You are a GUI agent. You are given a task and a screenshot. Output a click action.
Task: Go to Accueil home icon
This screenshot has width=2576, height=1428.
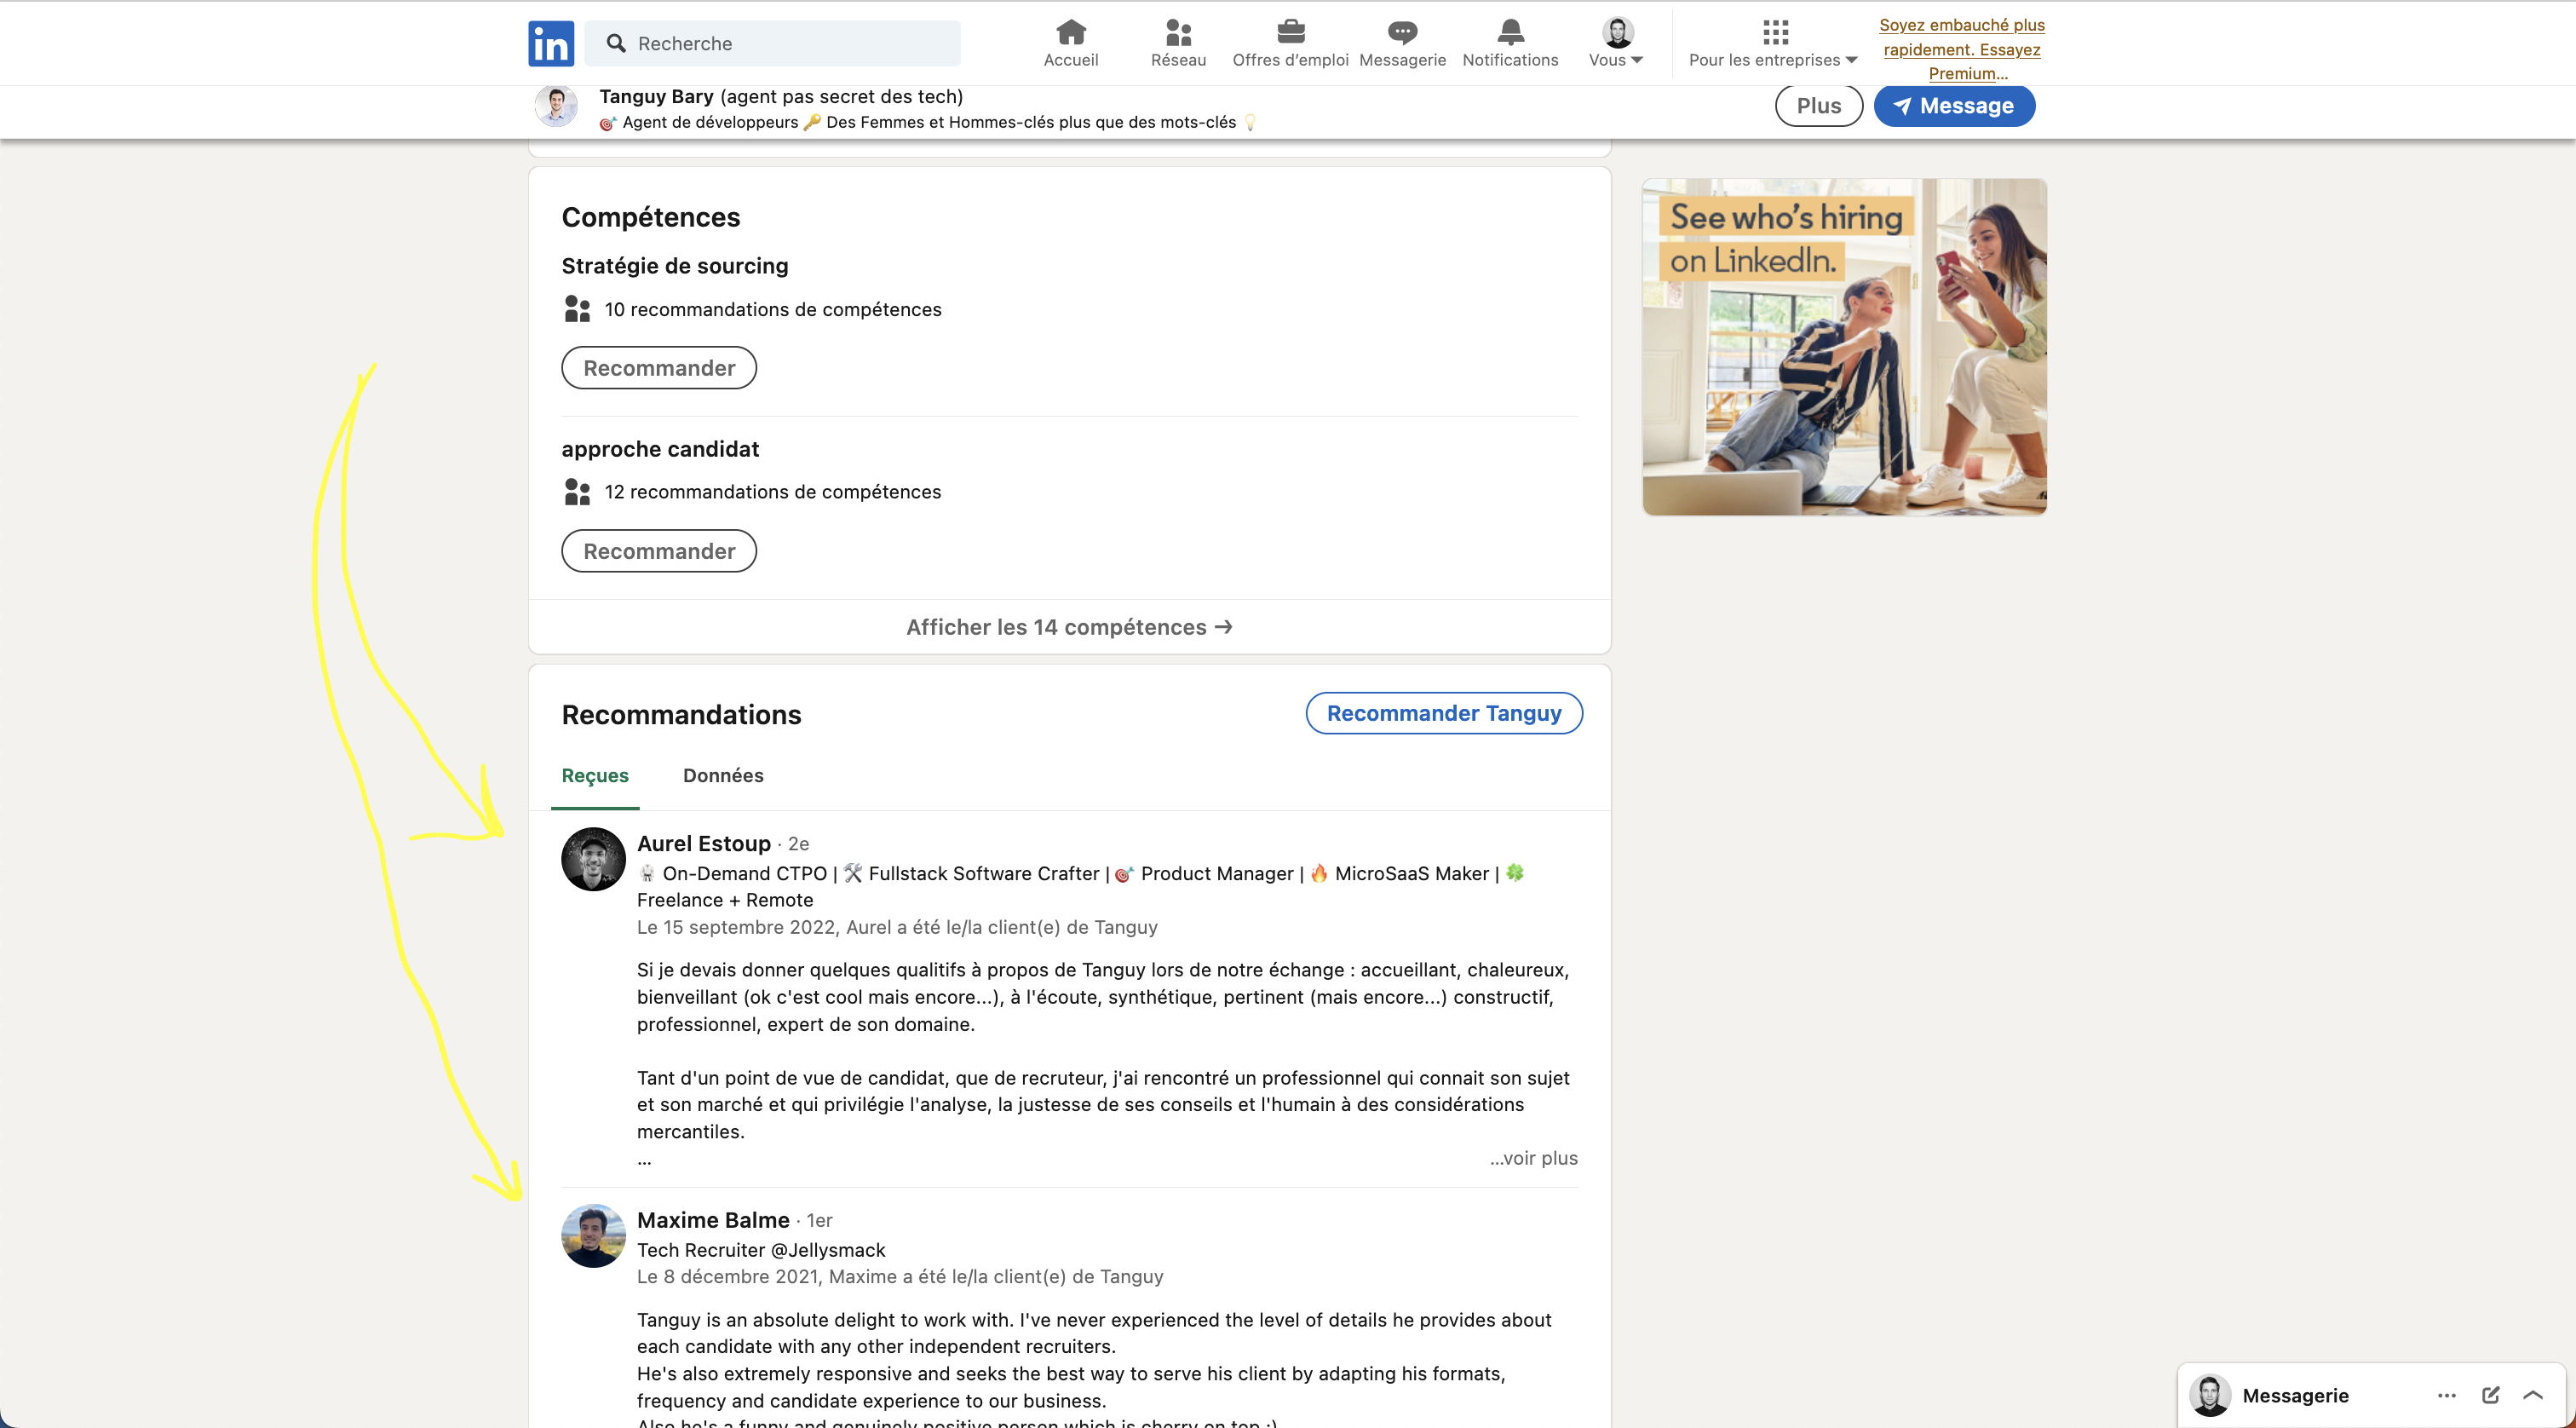(x=1071, y=32)
